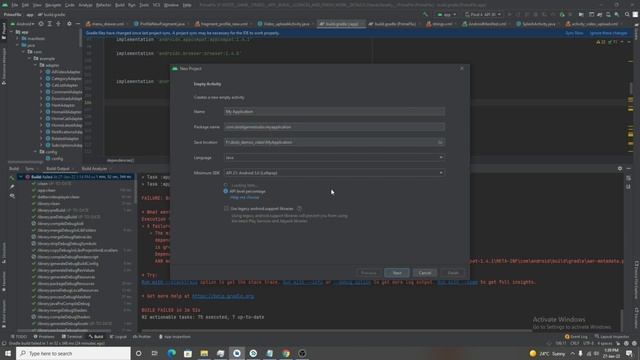
Task: Click the Task View taskbar icon
Action: (x=155, y=353)
